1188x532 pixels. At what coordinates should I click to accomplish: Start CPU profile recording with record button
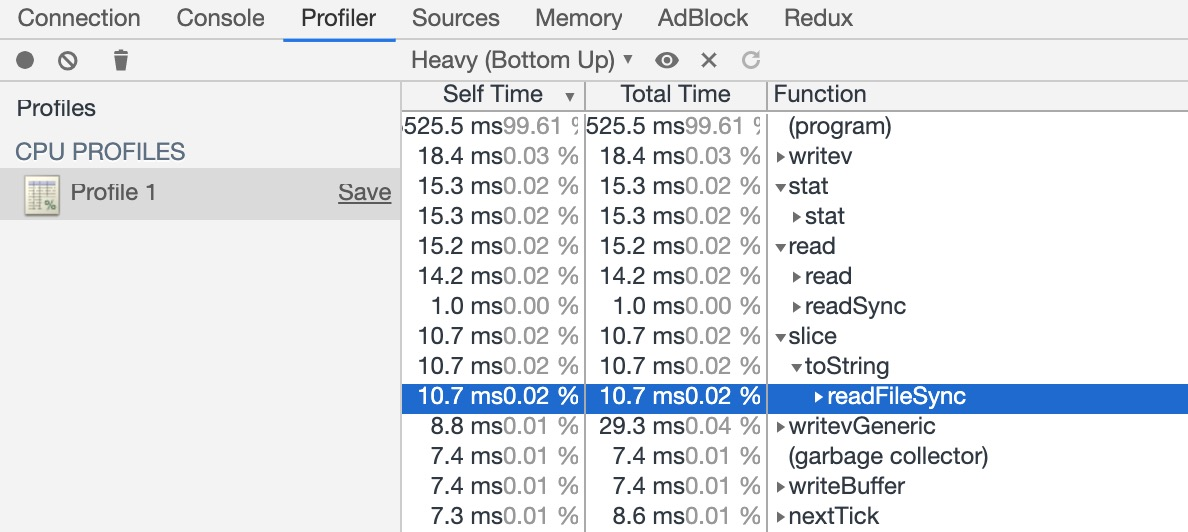pyautogui.click(x=25, y=61)
